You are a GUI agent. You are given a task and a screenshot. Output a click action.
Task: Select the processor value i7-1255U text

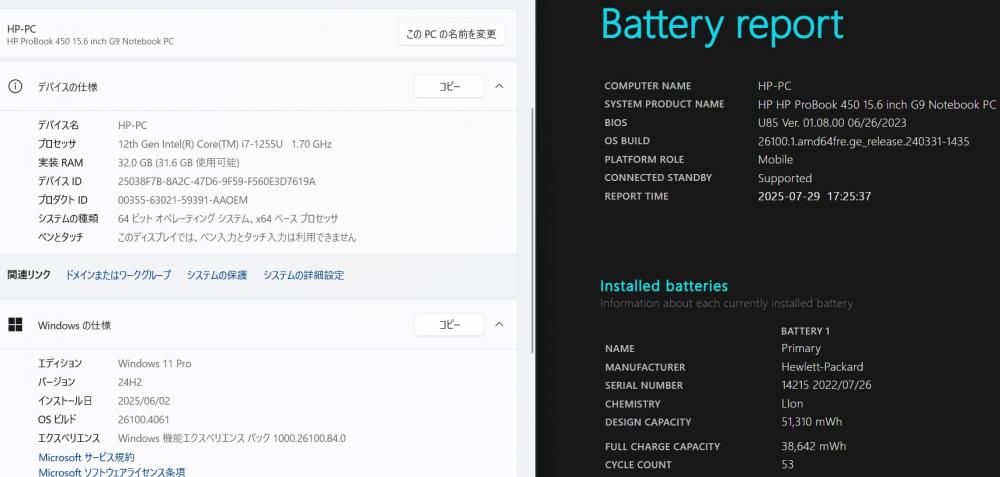tap(224, 144)
